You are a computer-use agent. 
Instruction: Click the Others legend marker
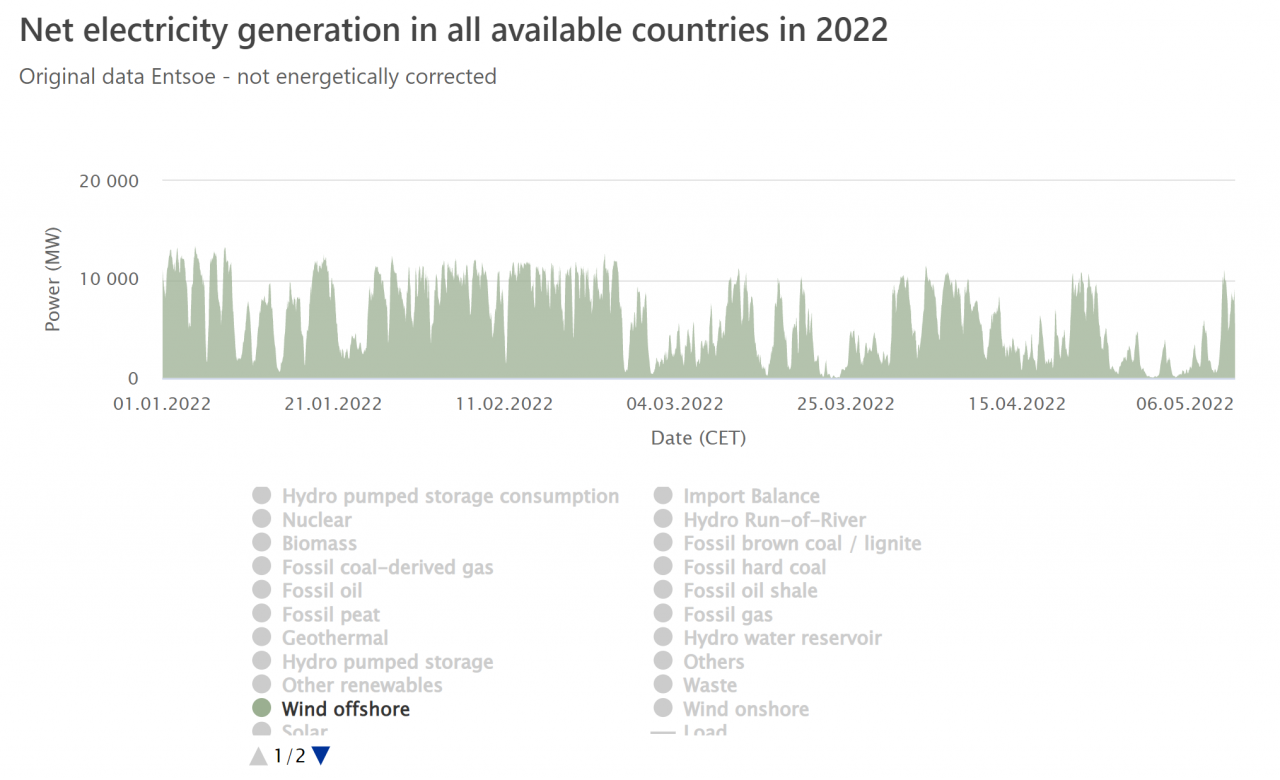point(663,661)
